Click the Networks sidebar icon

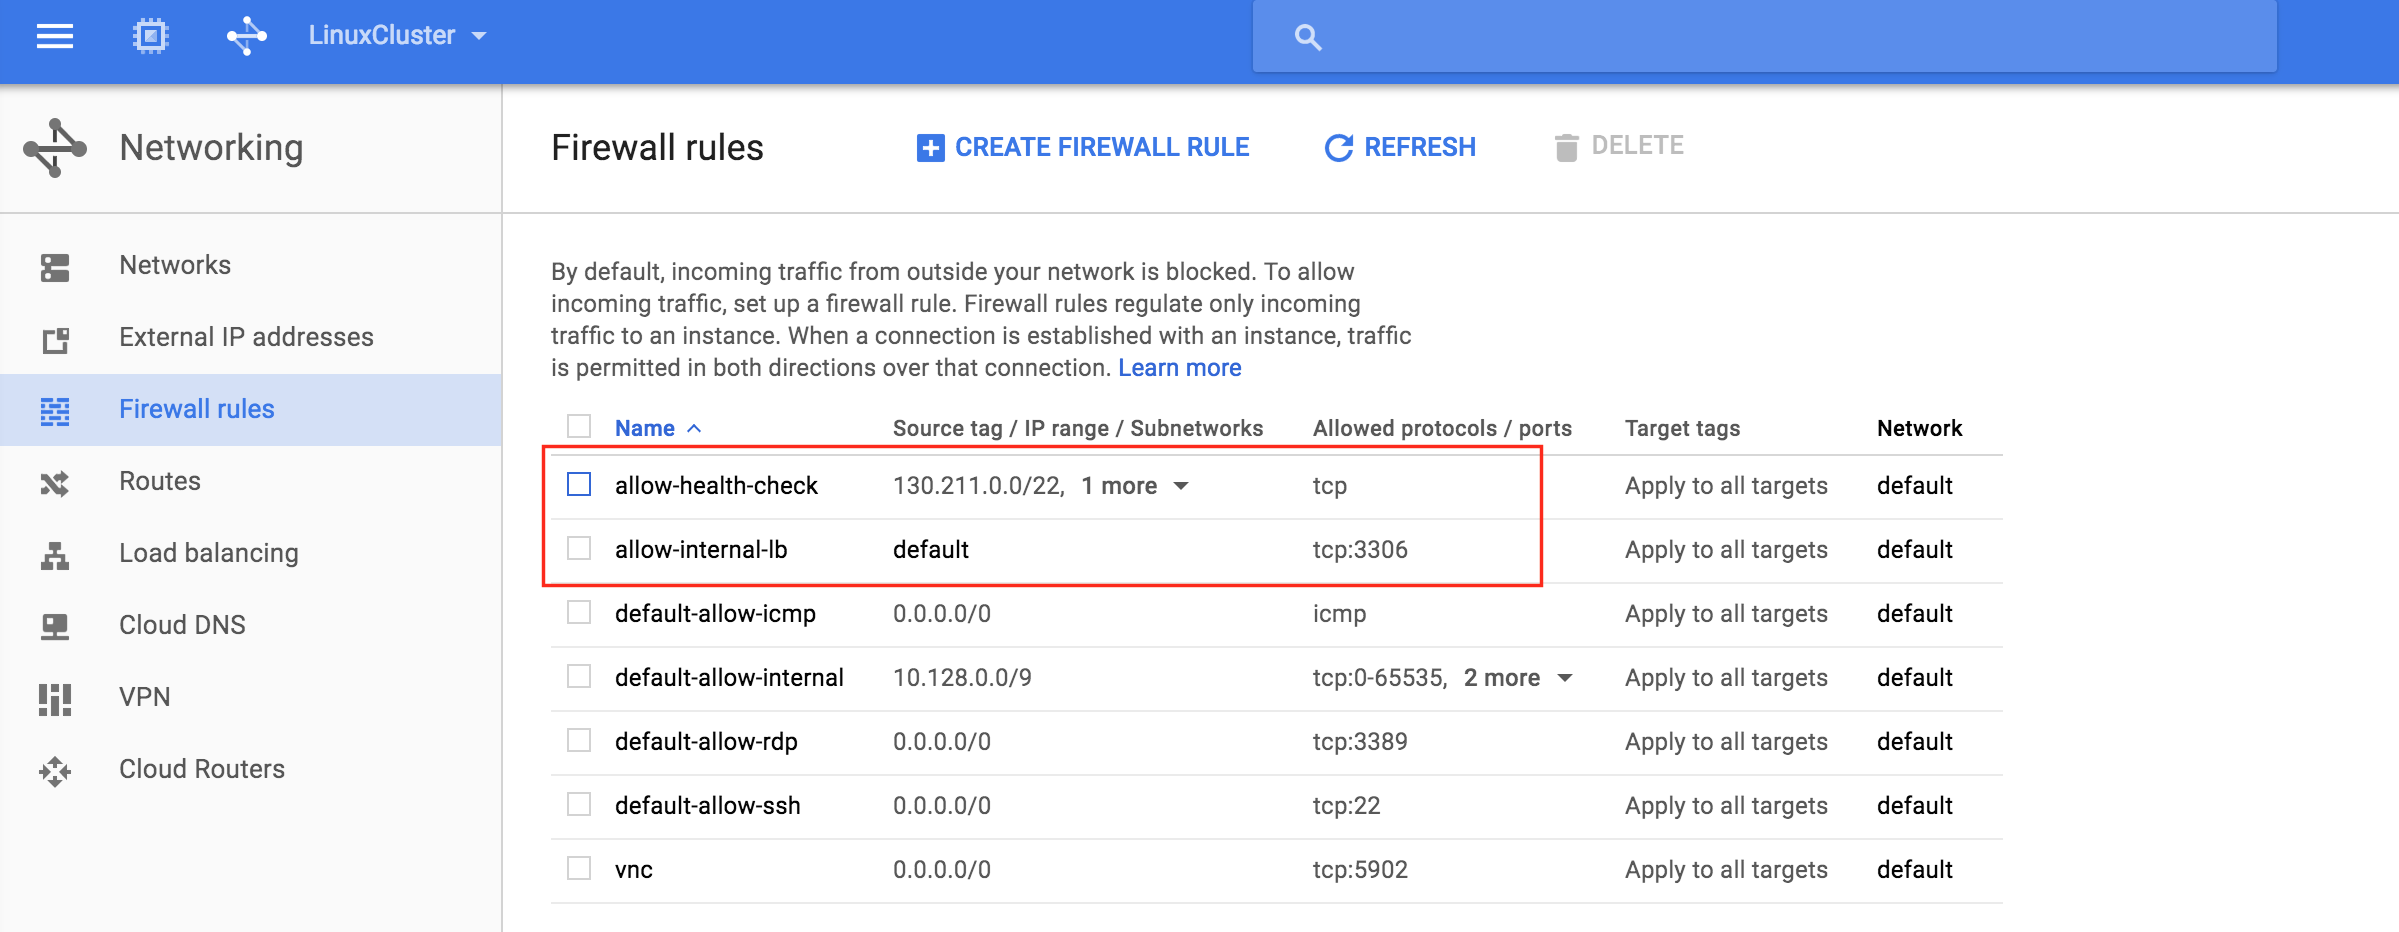point(55,267)
